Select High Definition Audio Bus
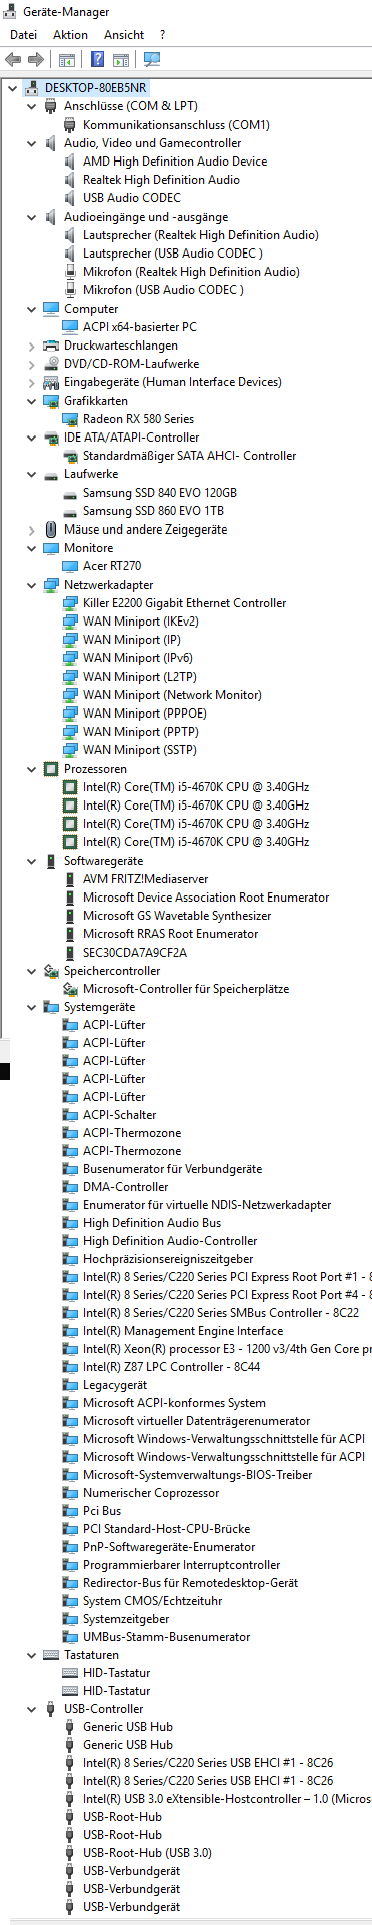Viewport: 372px width, 1925px height. pos(152,1223)
